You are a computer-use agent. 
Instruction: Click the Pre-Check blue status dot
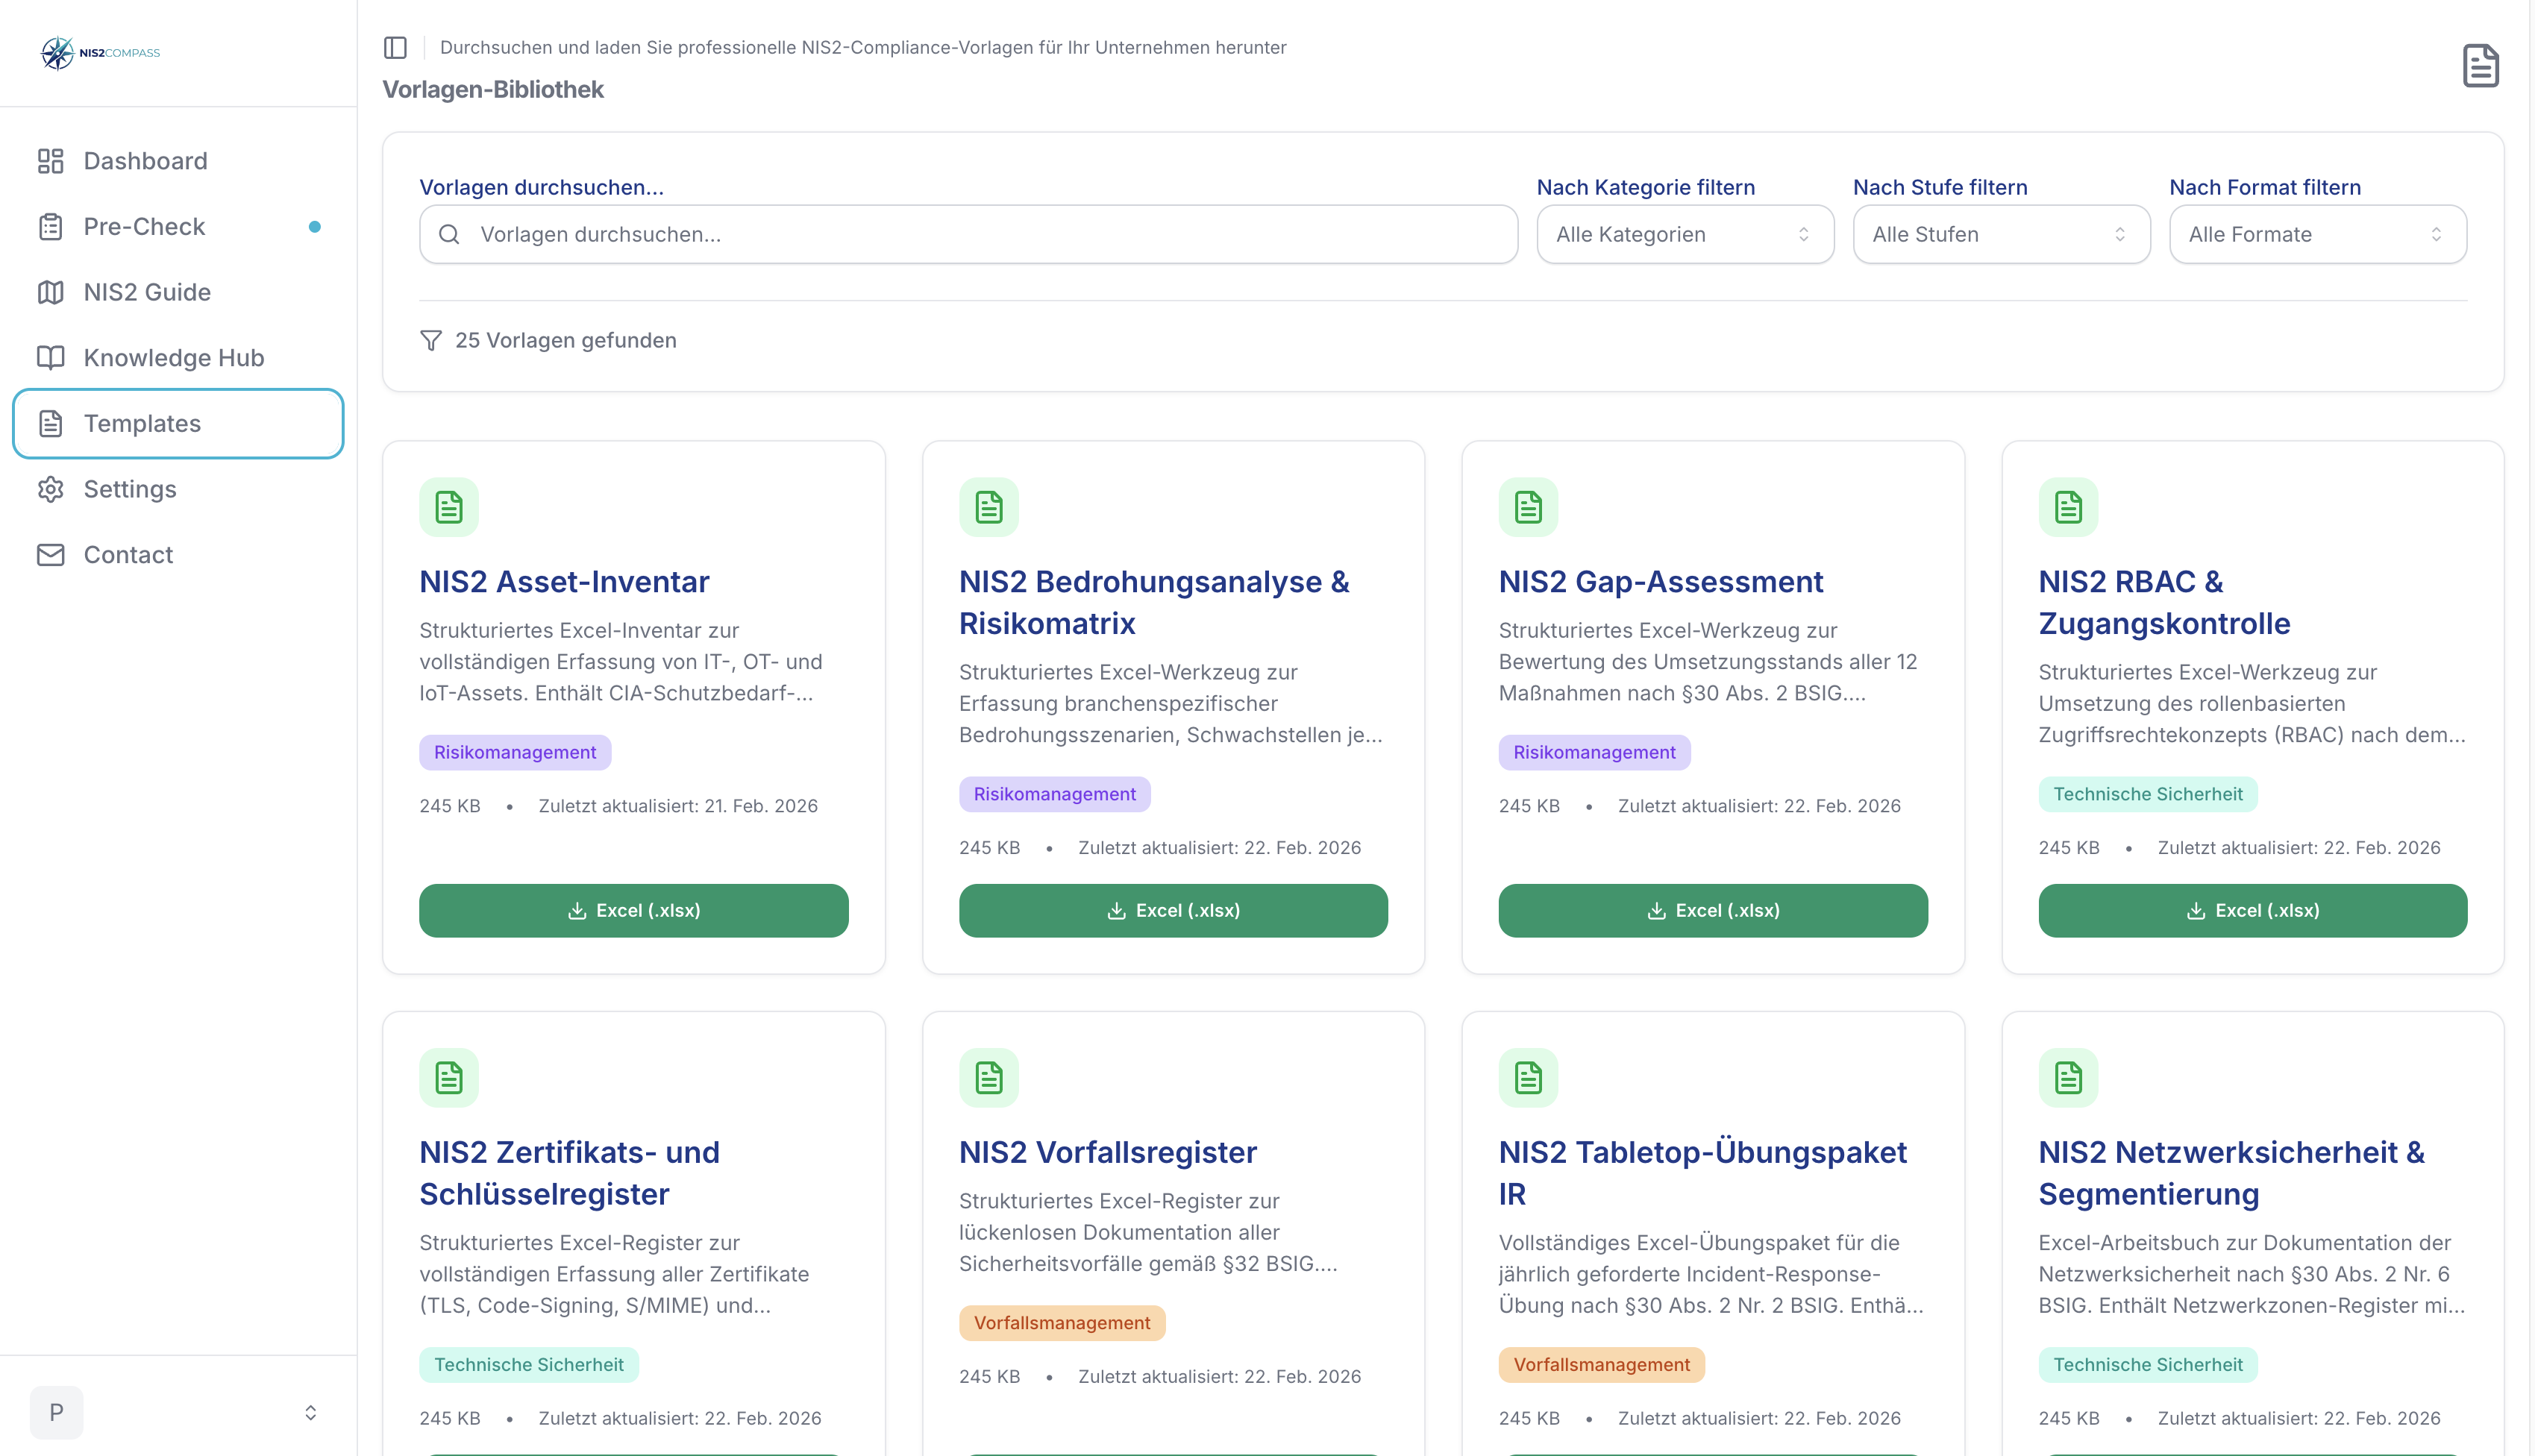coord(315,227)
